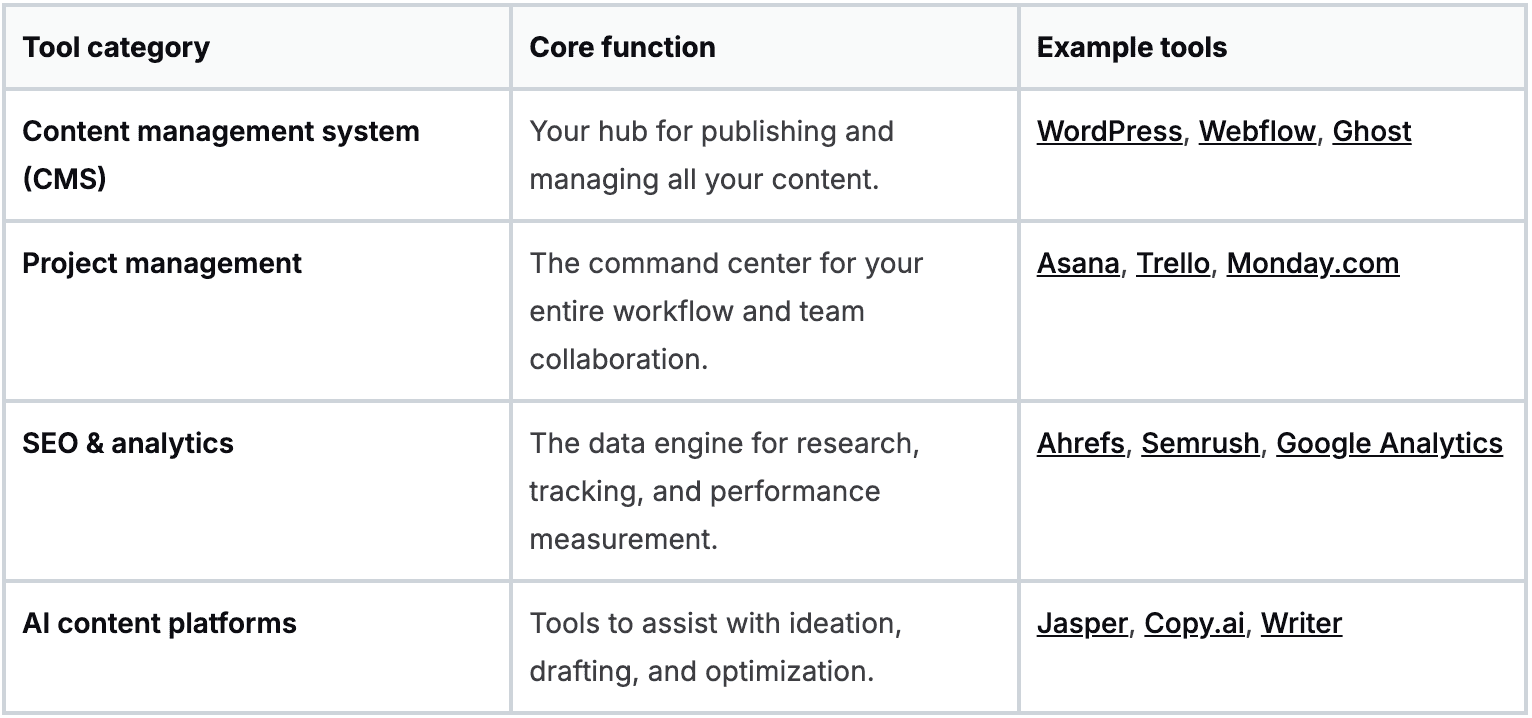
Task: Open the Monday.com link
Action: point(1312,264)
